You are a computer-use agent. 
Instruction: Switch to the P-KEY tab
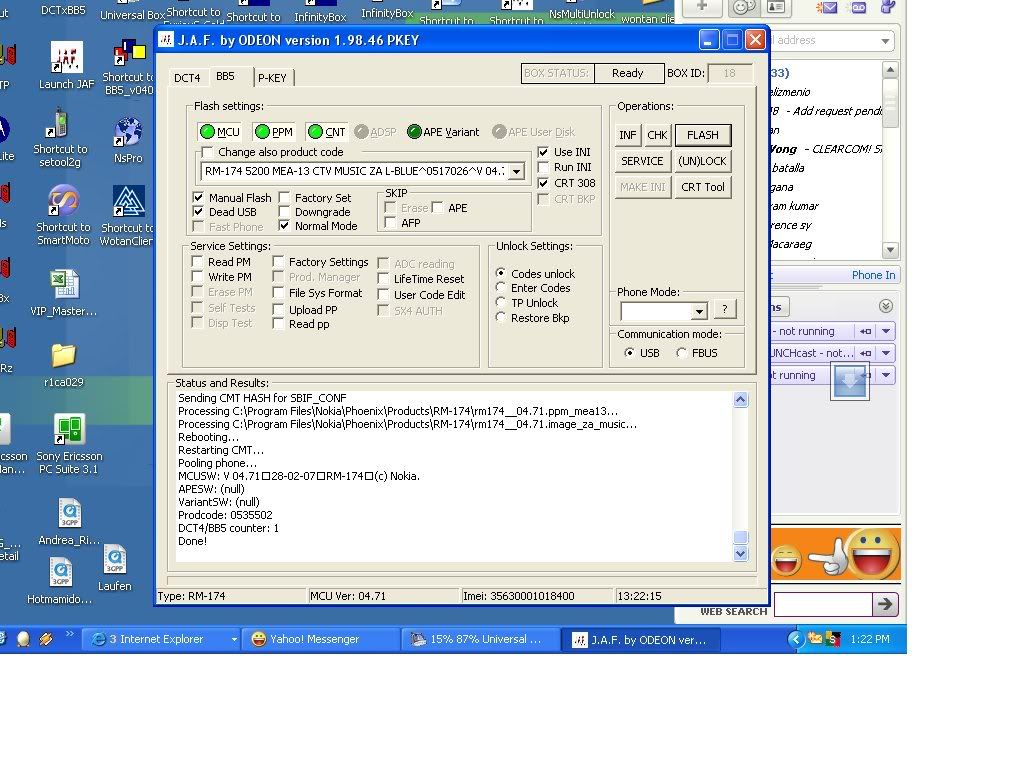272,78
